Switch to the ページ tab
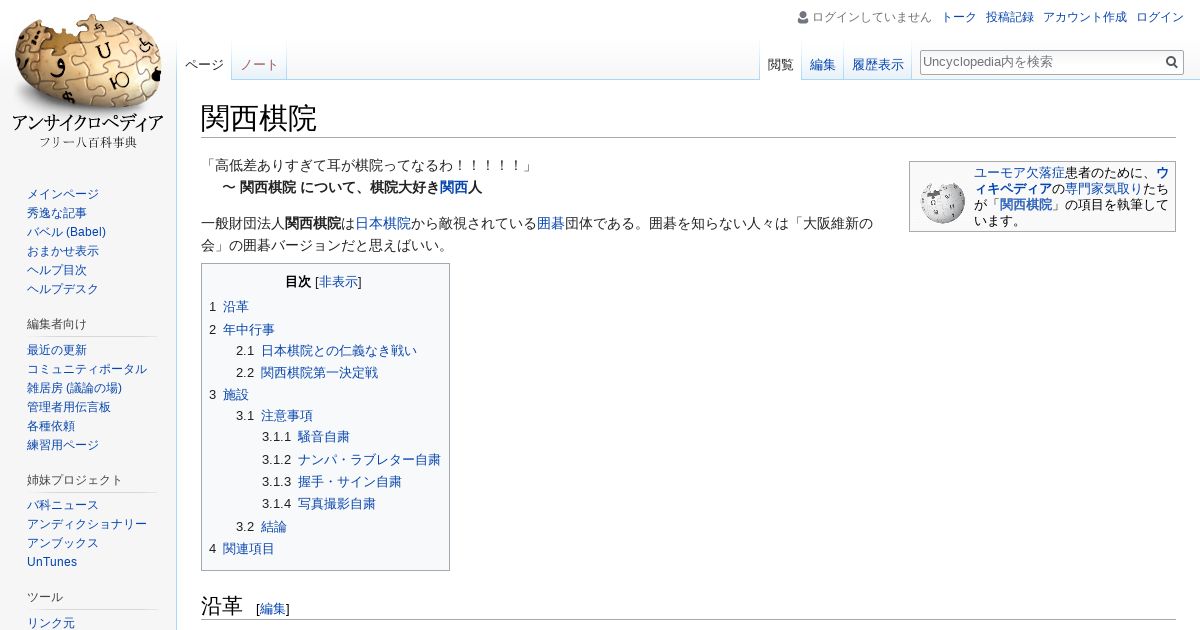 pos(204,65)
